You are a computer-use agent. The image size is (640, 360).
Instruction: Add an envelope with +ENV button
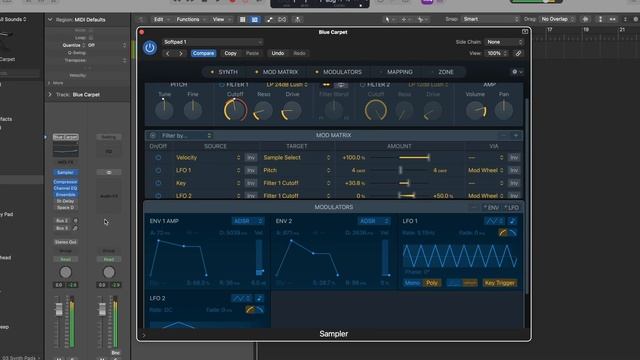point(491,208)
